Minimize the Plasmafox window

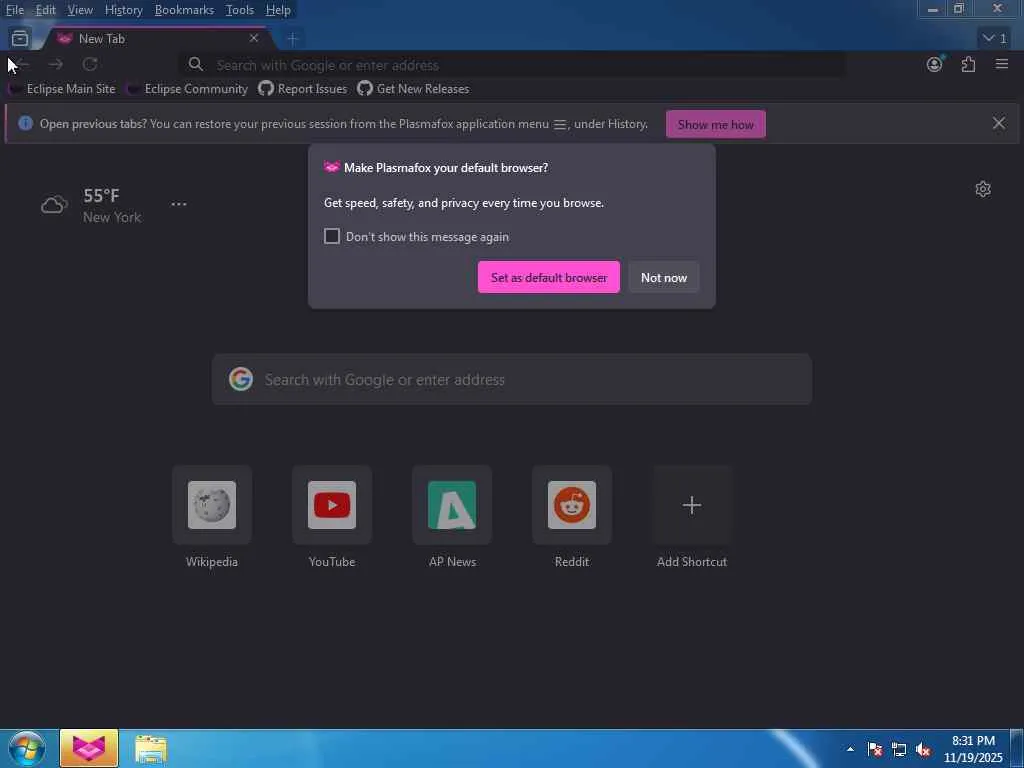(x=933, y=9)
